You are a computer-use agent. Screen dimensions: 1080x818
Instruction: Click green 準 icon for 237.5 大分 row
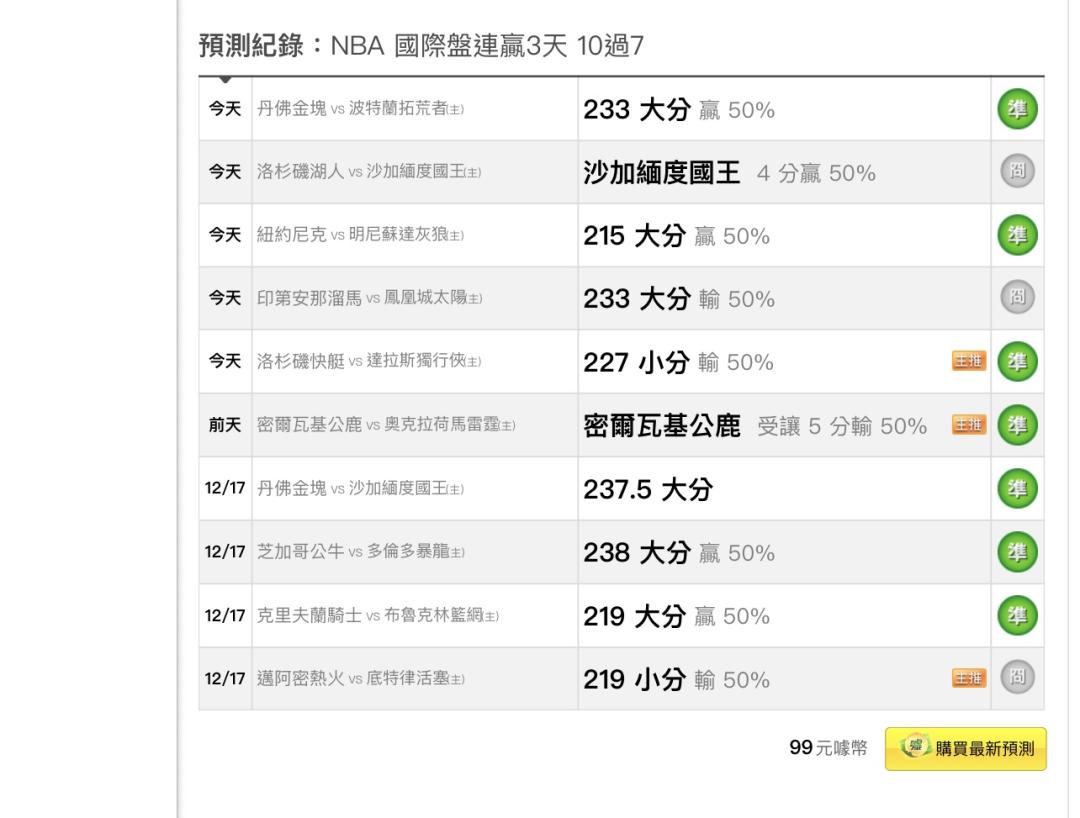[x=1017, y=489]
